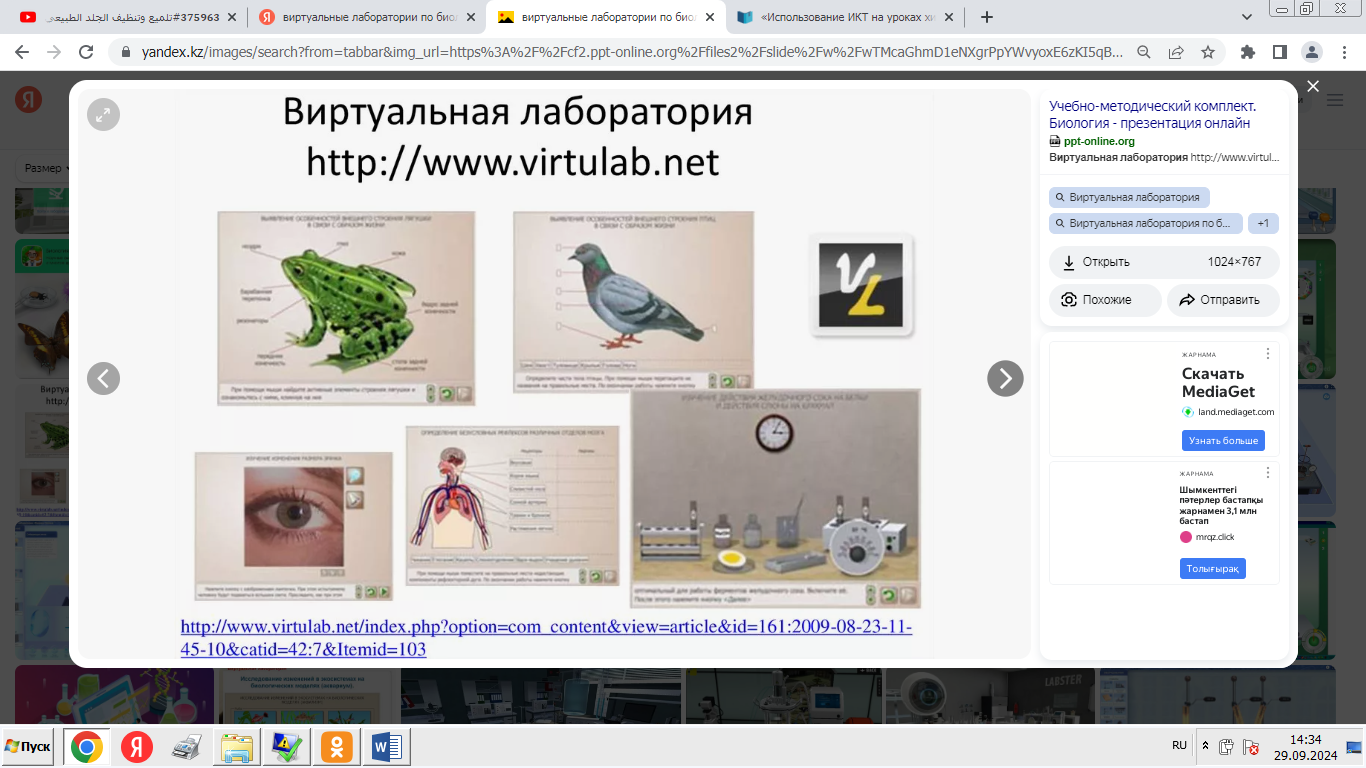Expand more tags with the +1 chip
The width and height of the screenshot is (1366, 768).
(1263, 224)
